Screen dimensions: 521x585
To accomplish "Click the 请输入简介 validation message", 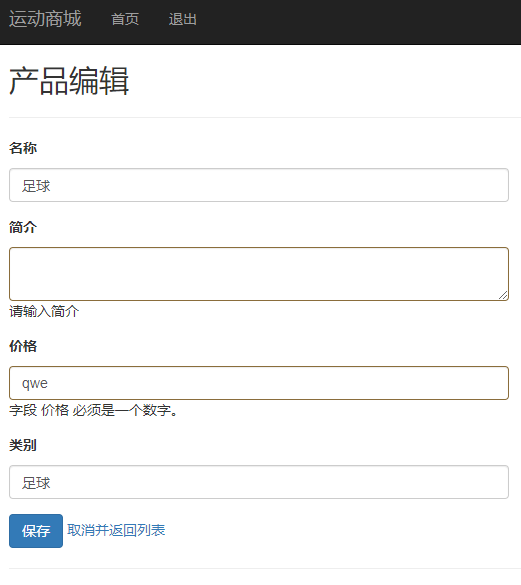I will pyautogui.click(x=44, y=311).
